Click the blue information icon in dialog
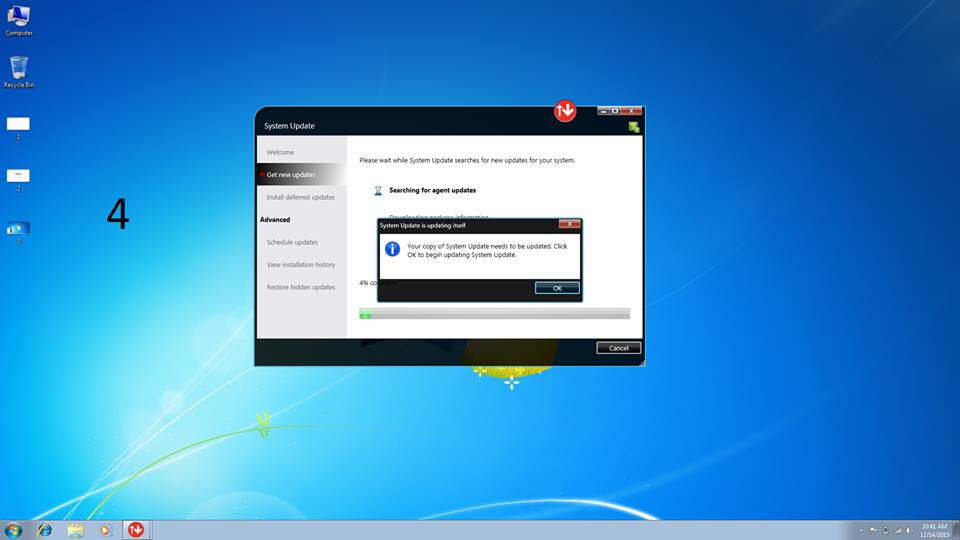Screen dimensions: 960x540 [392, 249]
